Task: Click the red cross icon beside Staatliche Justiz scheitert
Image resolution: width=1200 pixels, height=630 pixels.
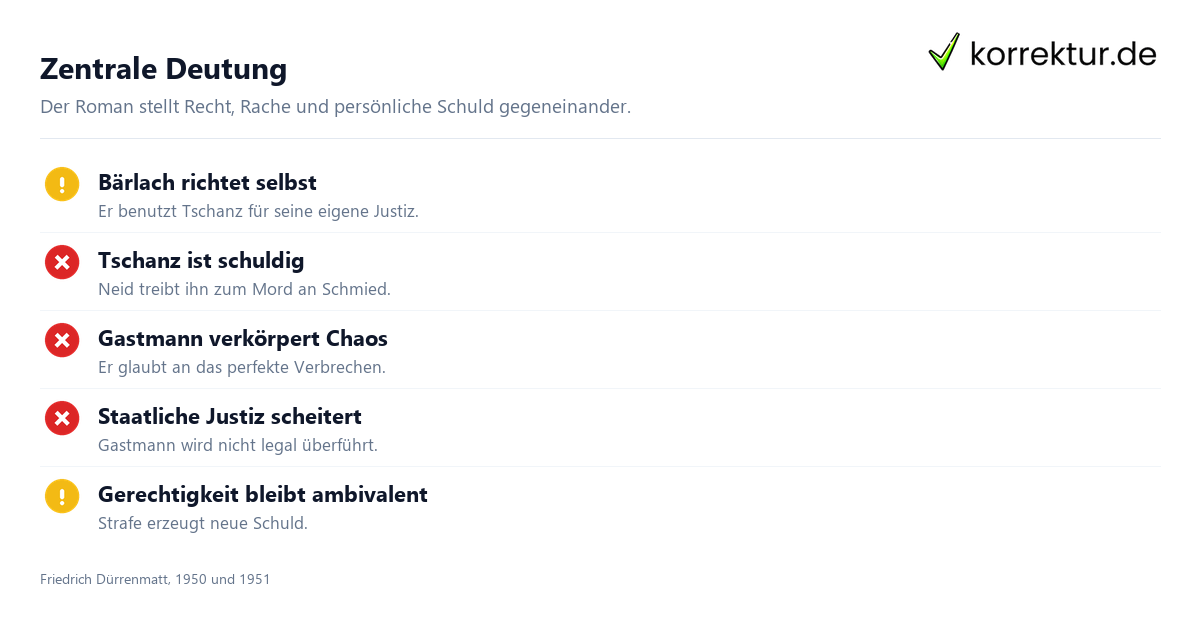Action: pos(62,418)
